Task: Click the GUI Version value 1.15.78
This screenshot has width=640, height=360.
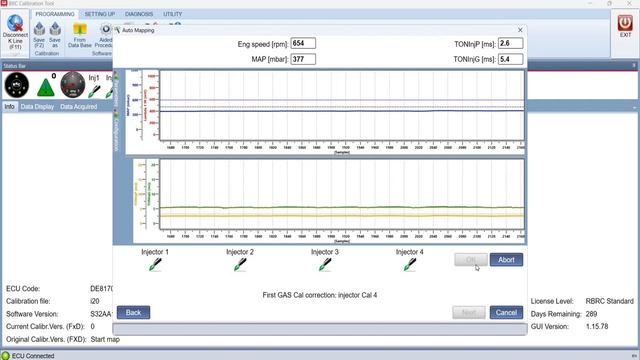Action: coord(597,327)
